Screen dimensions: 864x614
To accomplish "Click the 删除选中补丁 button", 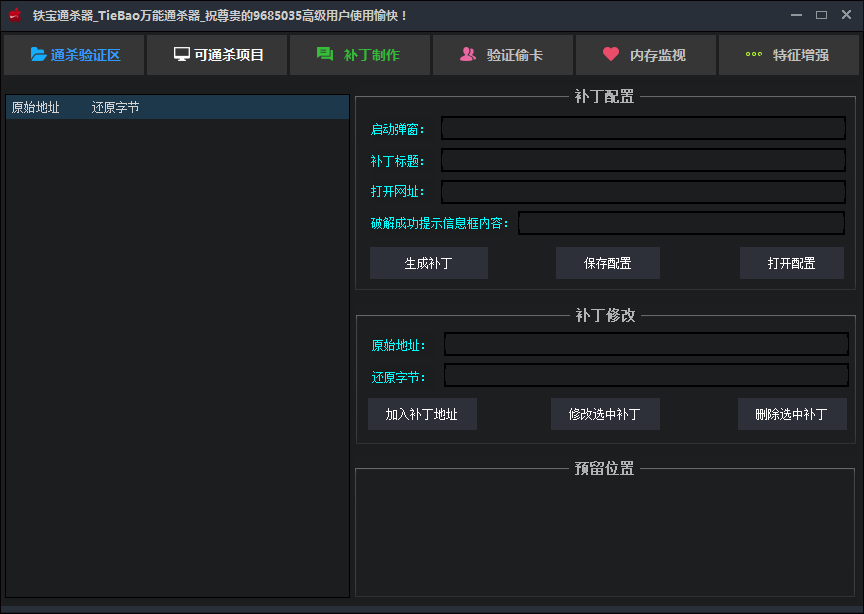I will (791, 414).
